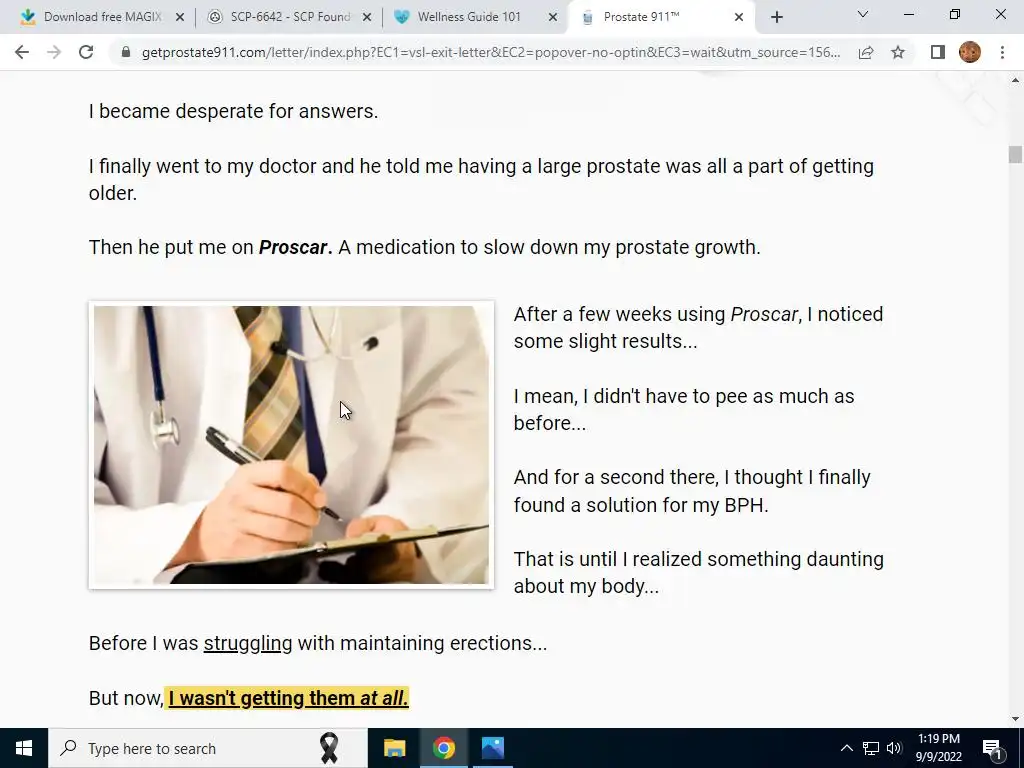Bookmark this page with the star icon

tap(898, 52)
